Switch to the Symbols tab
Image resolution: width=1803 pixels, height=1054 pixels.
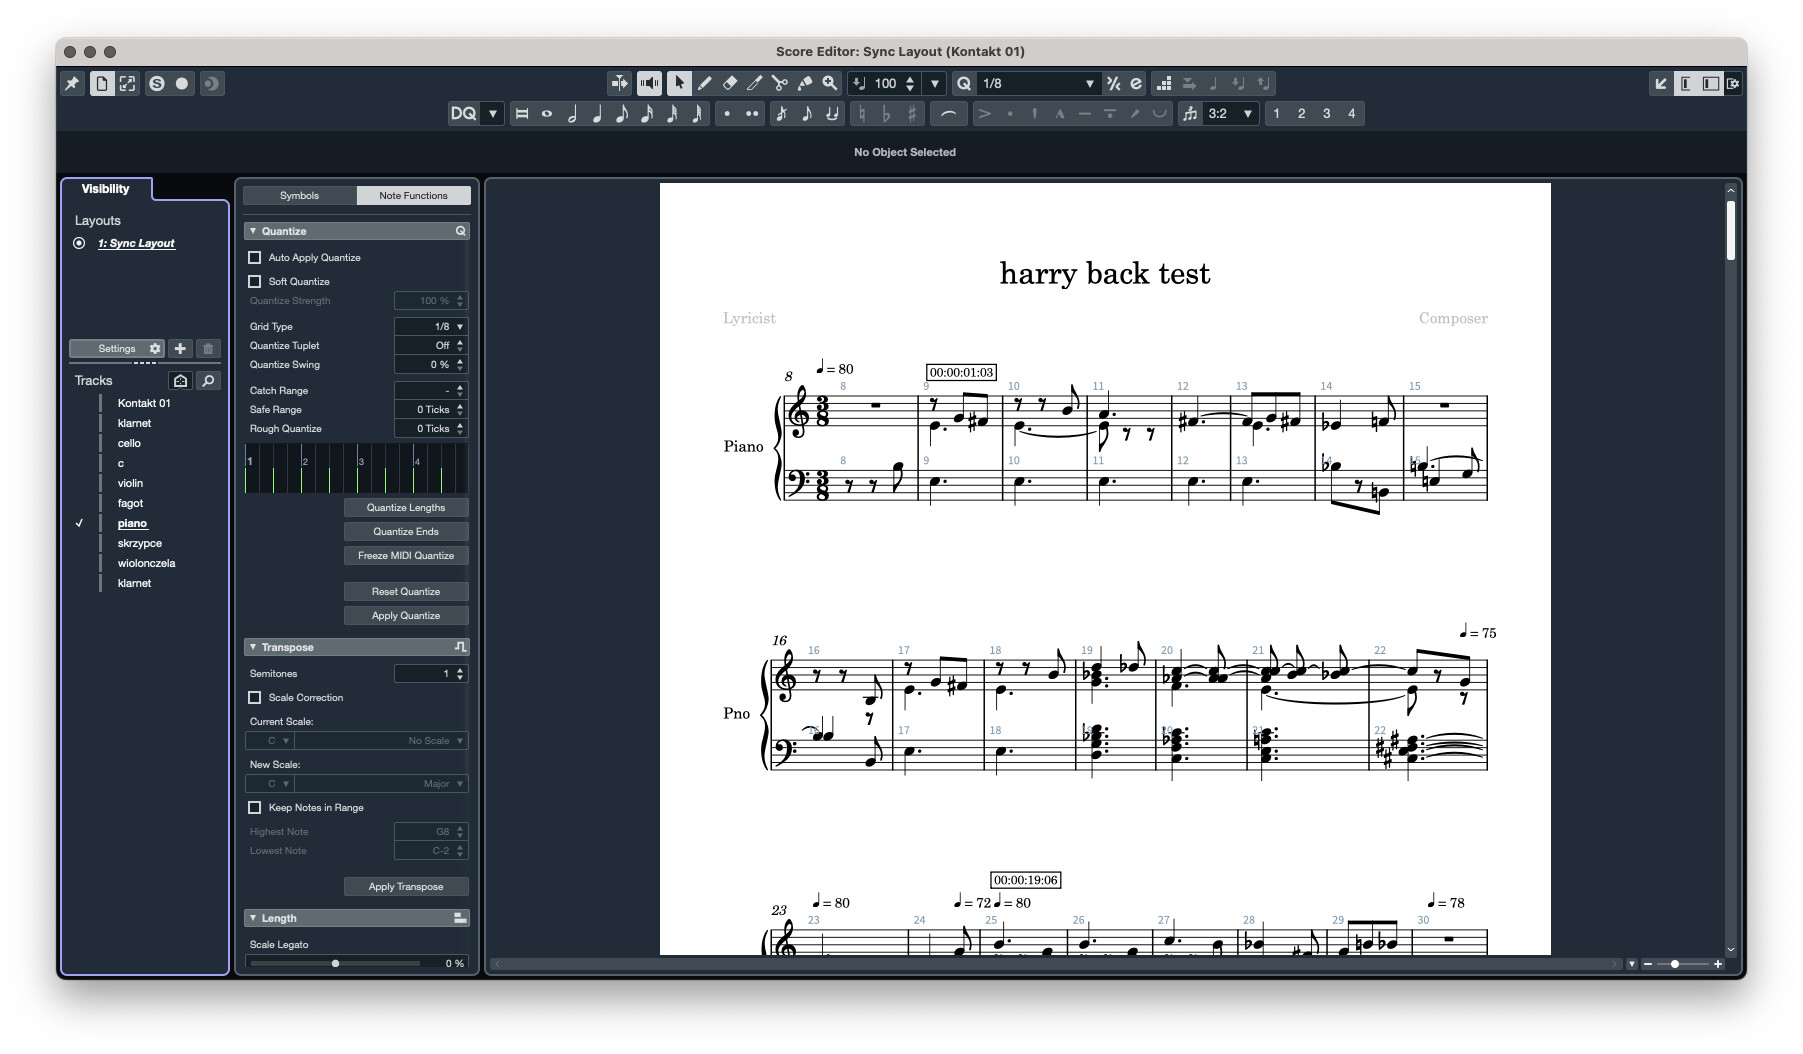coord(299,195)
